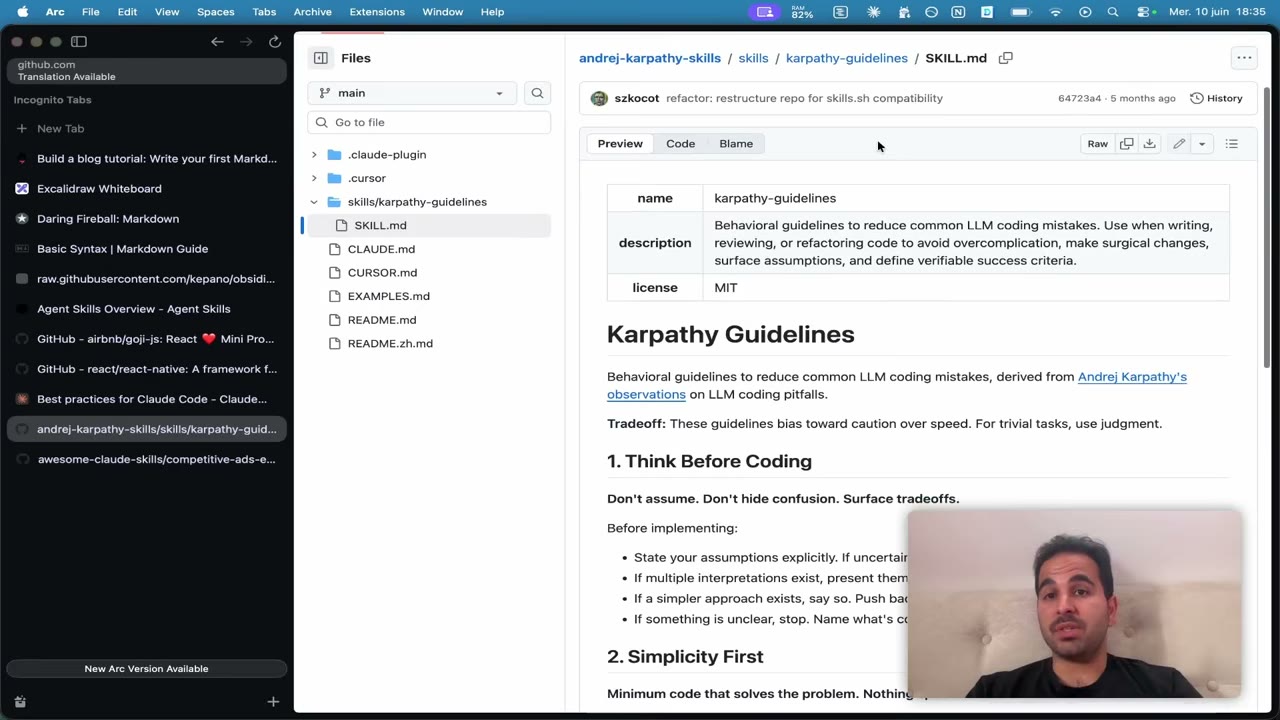
Task: Open the main branch dropdown
Action: pos(412,93)
